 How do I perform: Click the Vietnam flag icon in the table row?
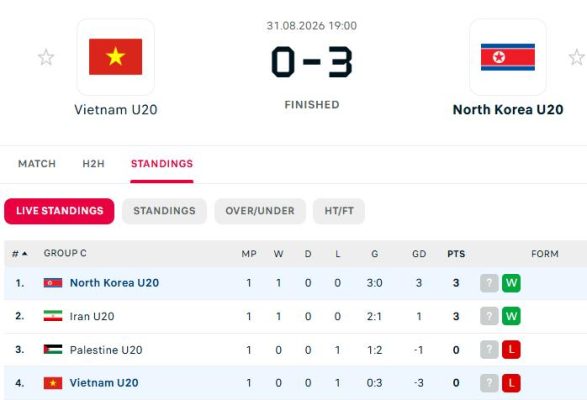[53, 383]
